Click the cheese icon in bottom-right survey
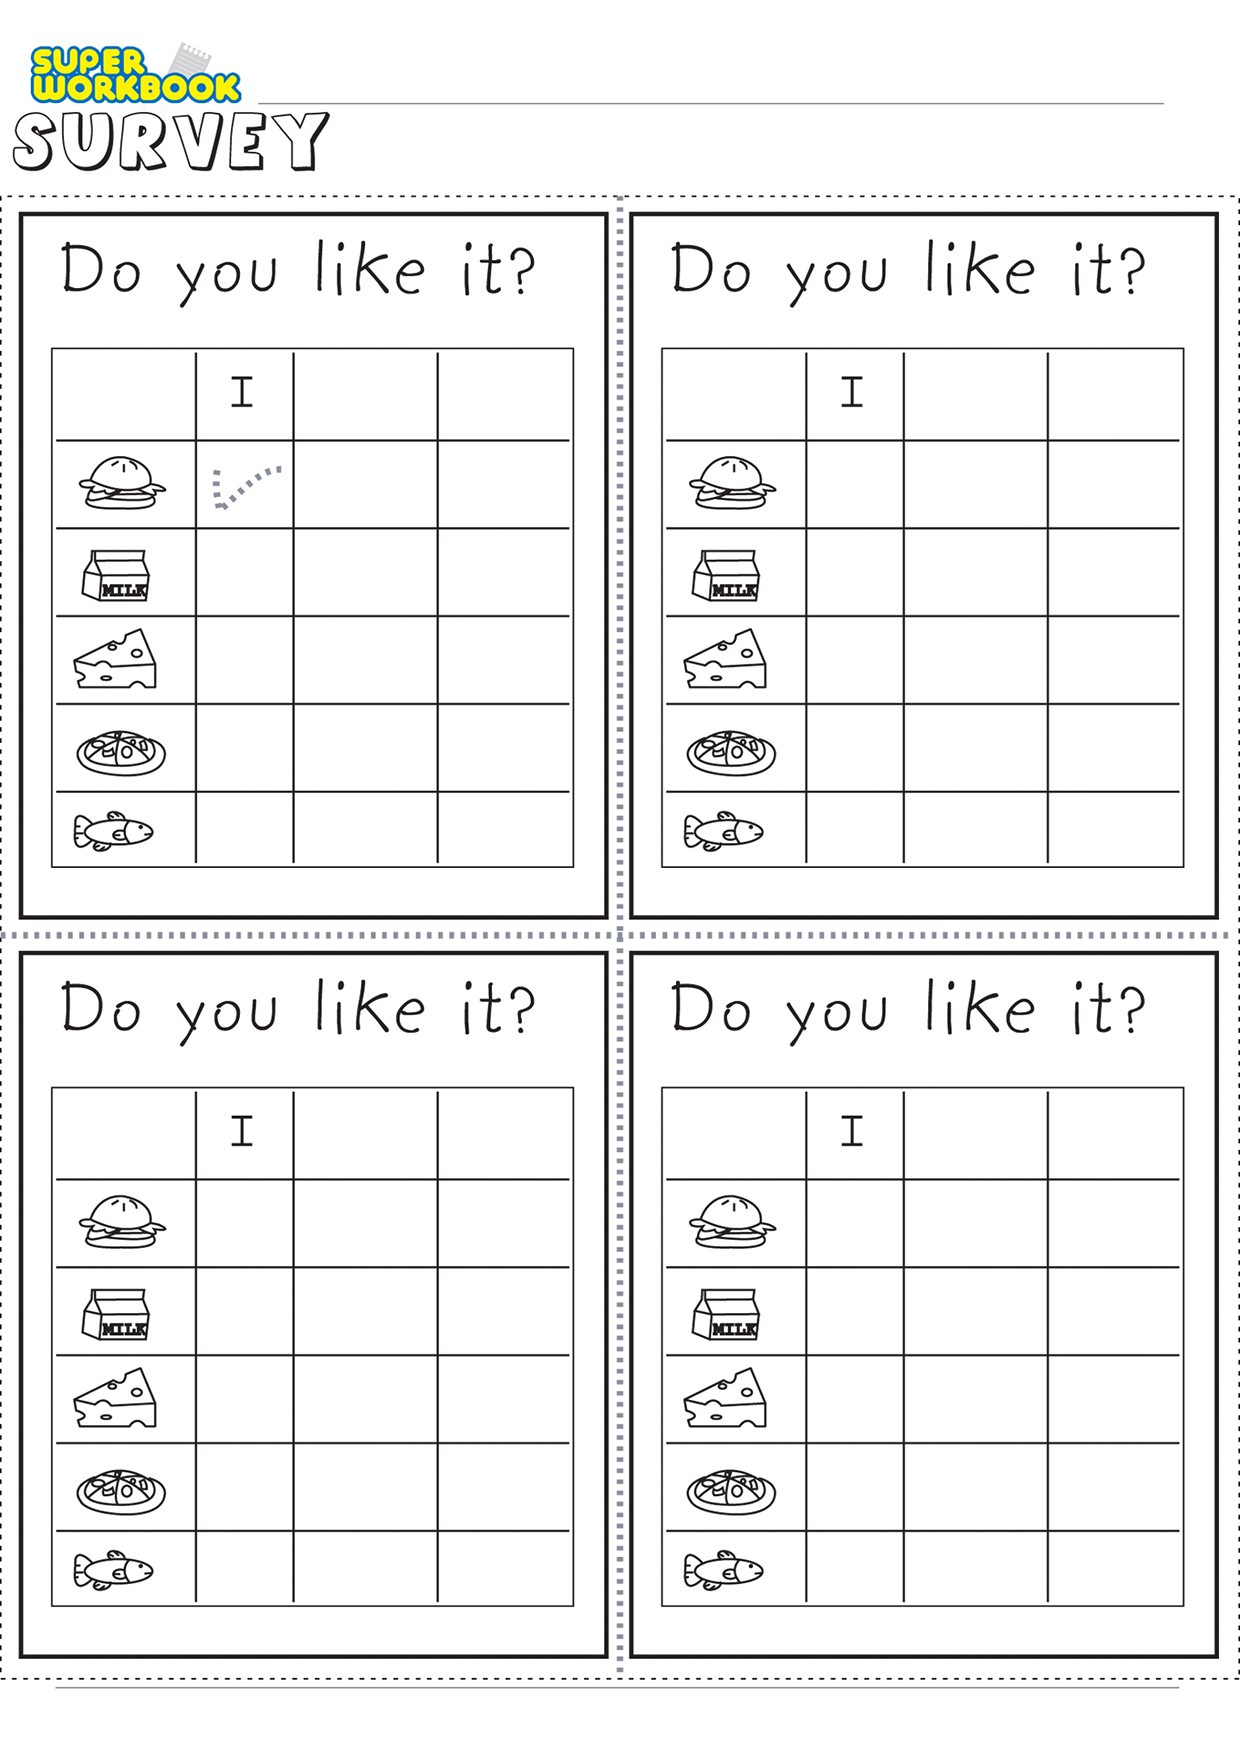 click(x=725, y=1398)
